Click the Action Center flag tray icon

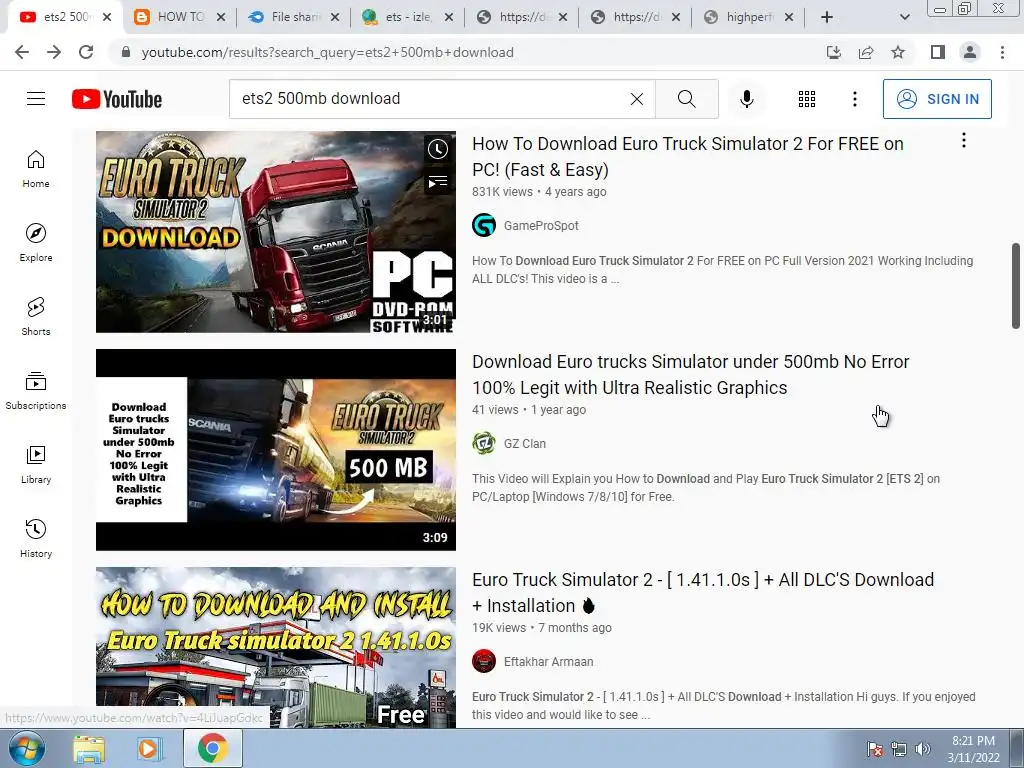[874, 749]
